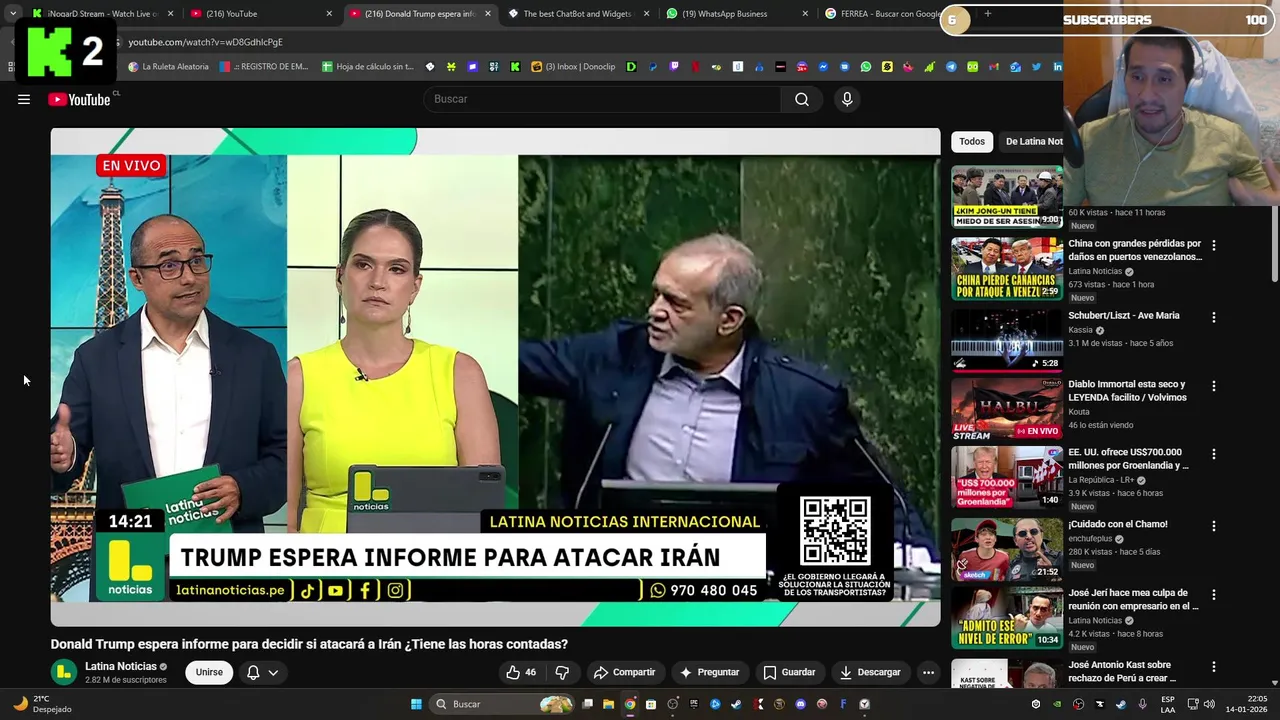The image size is (1280, 720).
Task: Open the WhatsApp bookmark icon
Action: 866,67
